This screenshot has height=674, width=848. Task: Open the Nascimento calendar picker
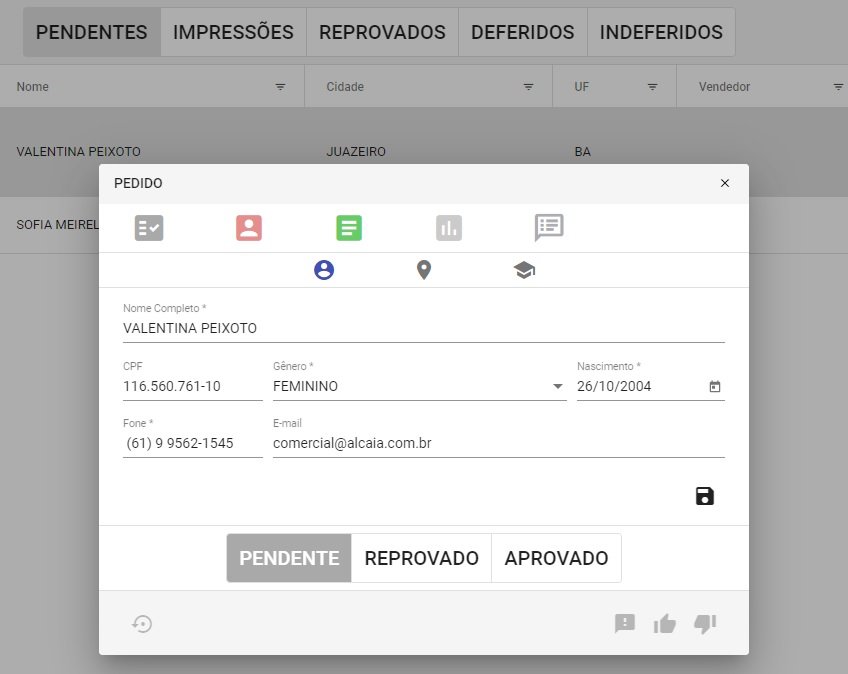tap(714, 387)
